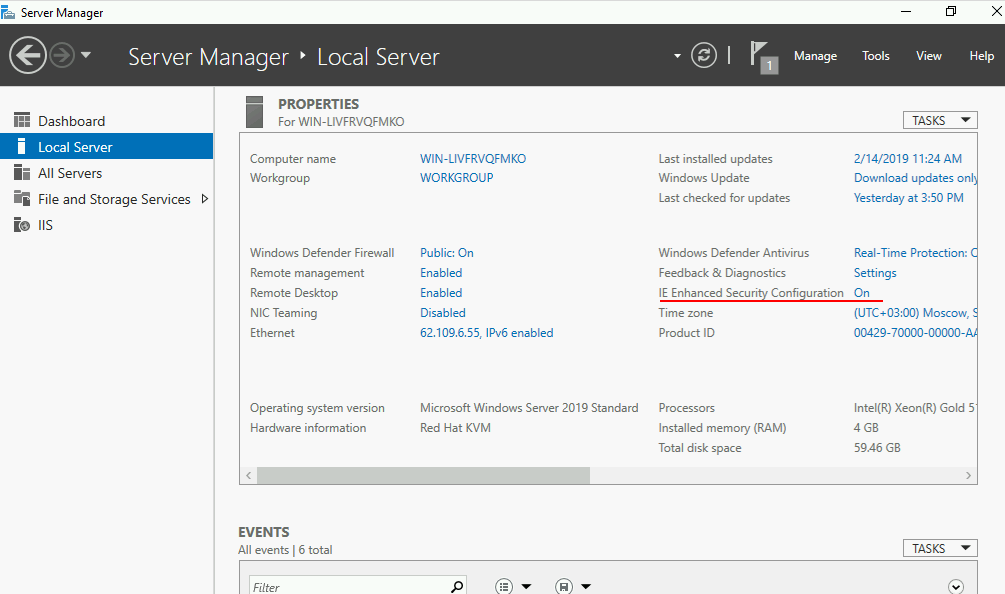Click the '59.46 GB' disk space value

[x=877, y=448]
